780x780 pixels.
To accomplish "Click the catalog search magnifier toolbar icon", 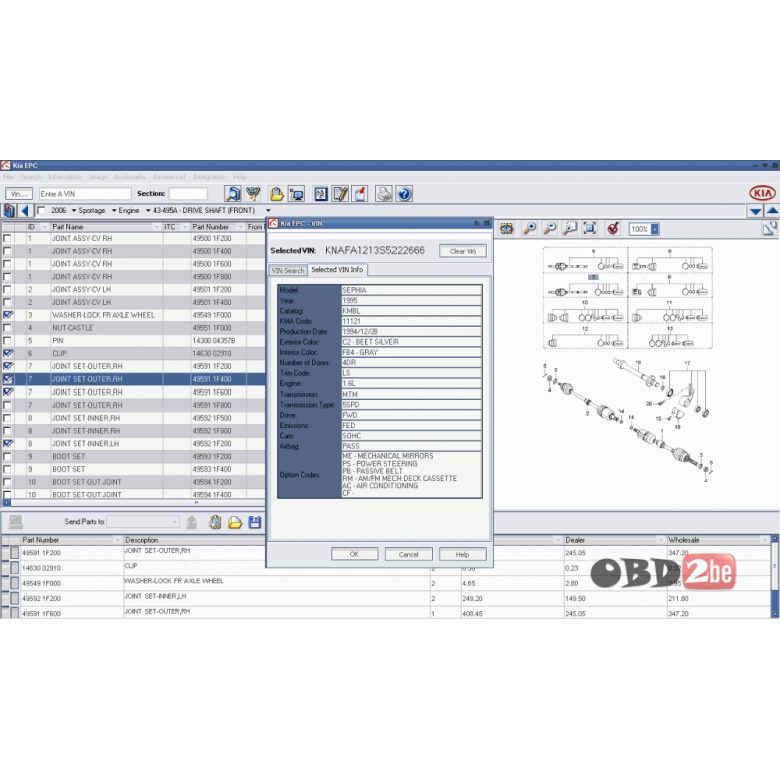I will pyautogui.click(x=232, y=194).
